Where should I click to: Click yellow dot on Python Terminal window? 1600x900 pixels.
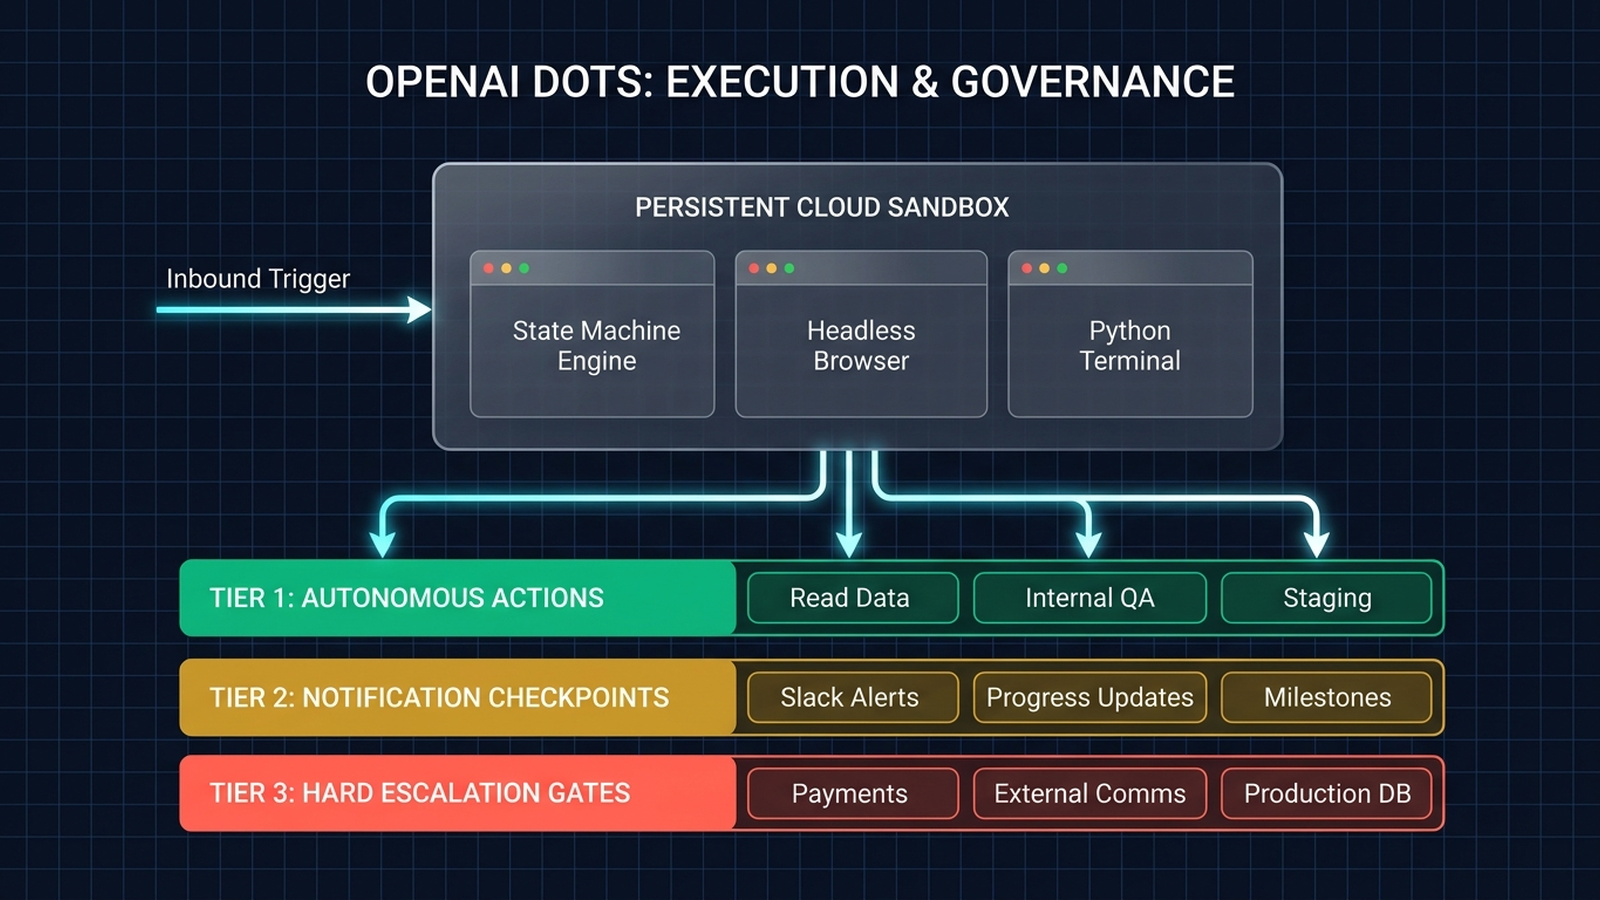tap(1044, 268)
